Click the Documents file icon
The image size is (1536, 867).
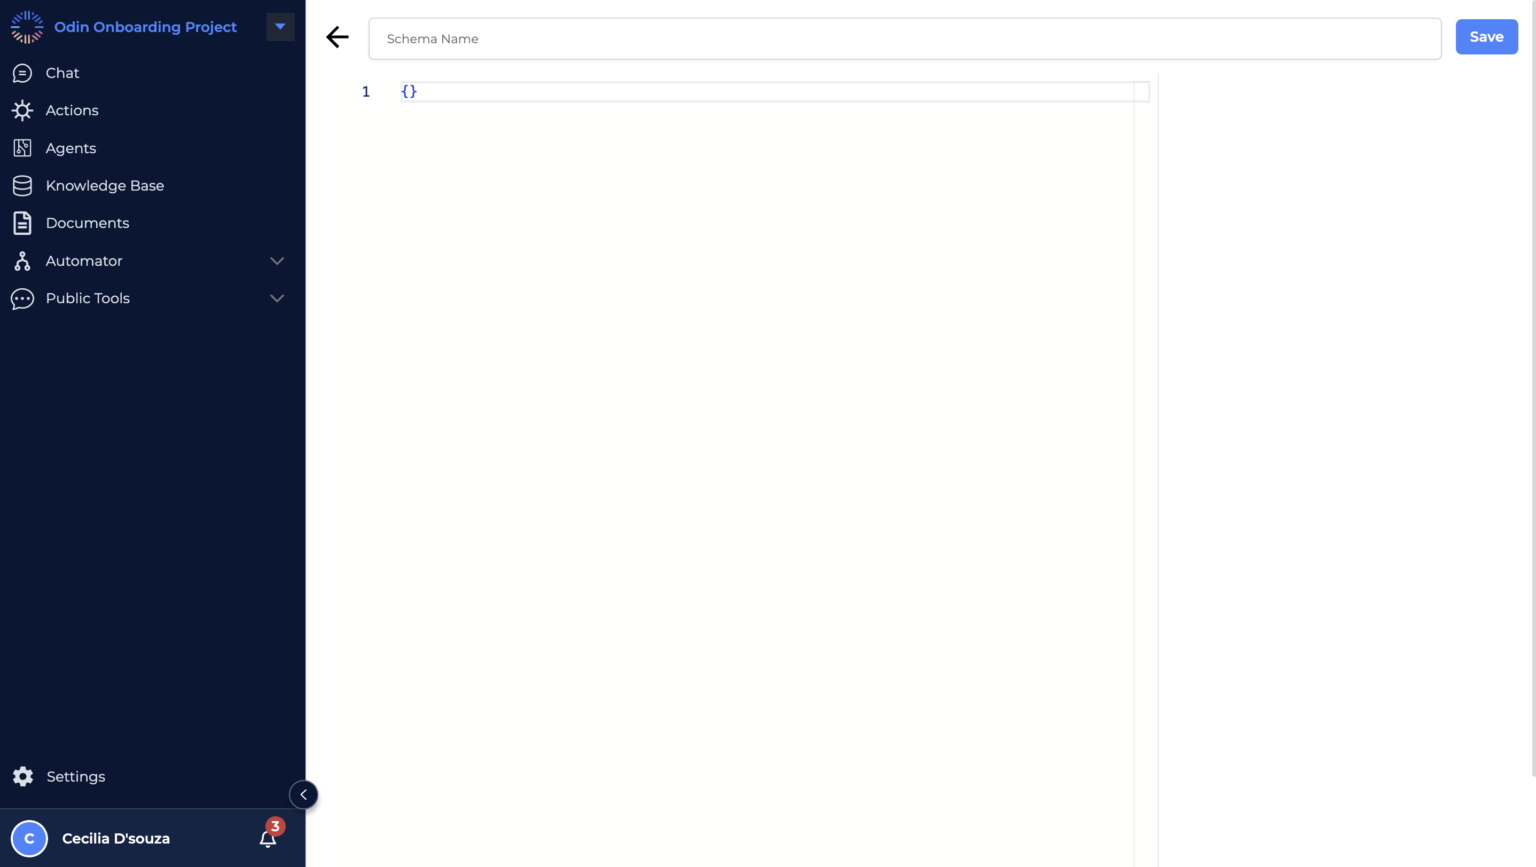pyautogui.click(x=22, y=223)
